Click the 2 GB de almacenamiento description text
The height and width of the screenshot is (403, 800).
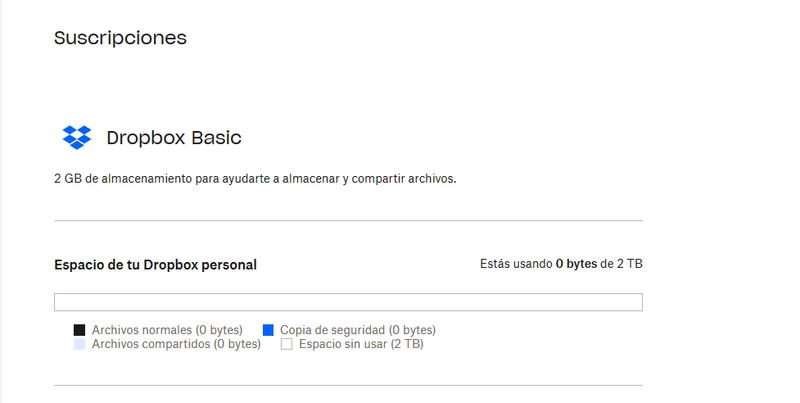[255, 179]
